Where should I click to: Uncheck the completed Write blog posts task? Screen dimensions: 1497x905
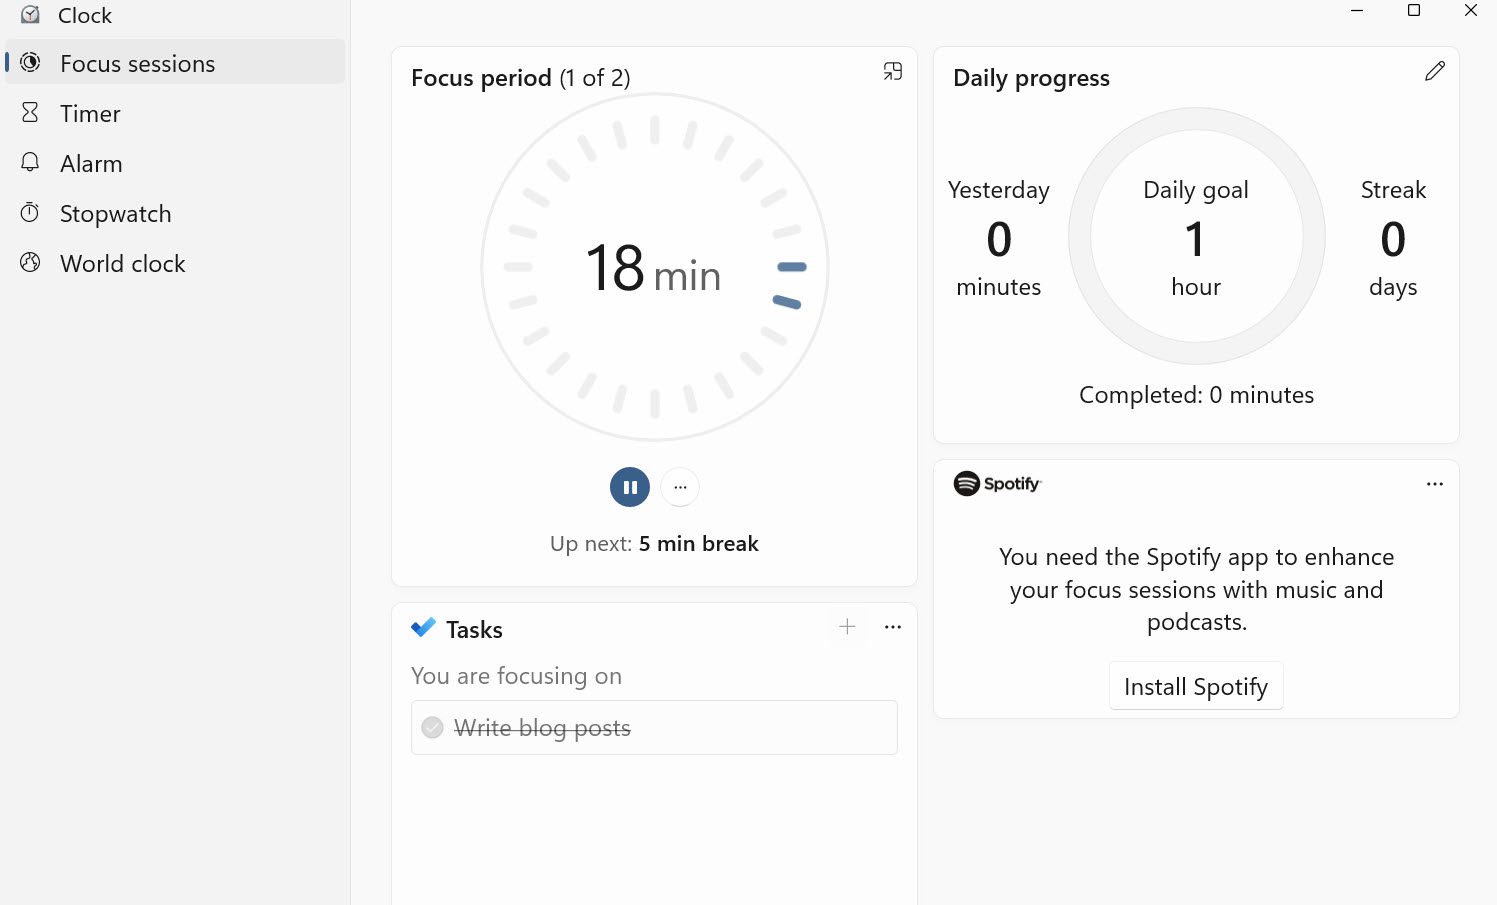coord(432,727)
